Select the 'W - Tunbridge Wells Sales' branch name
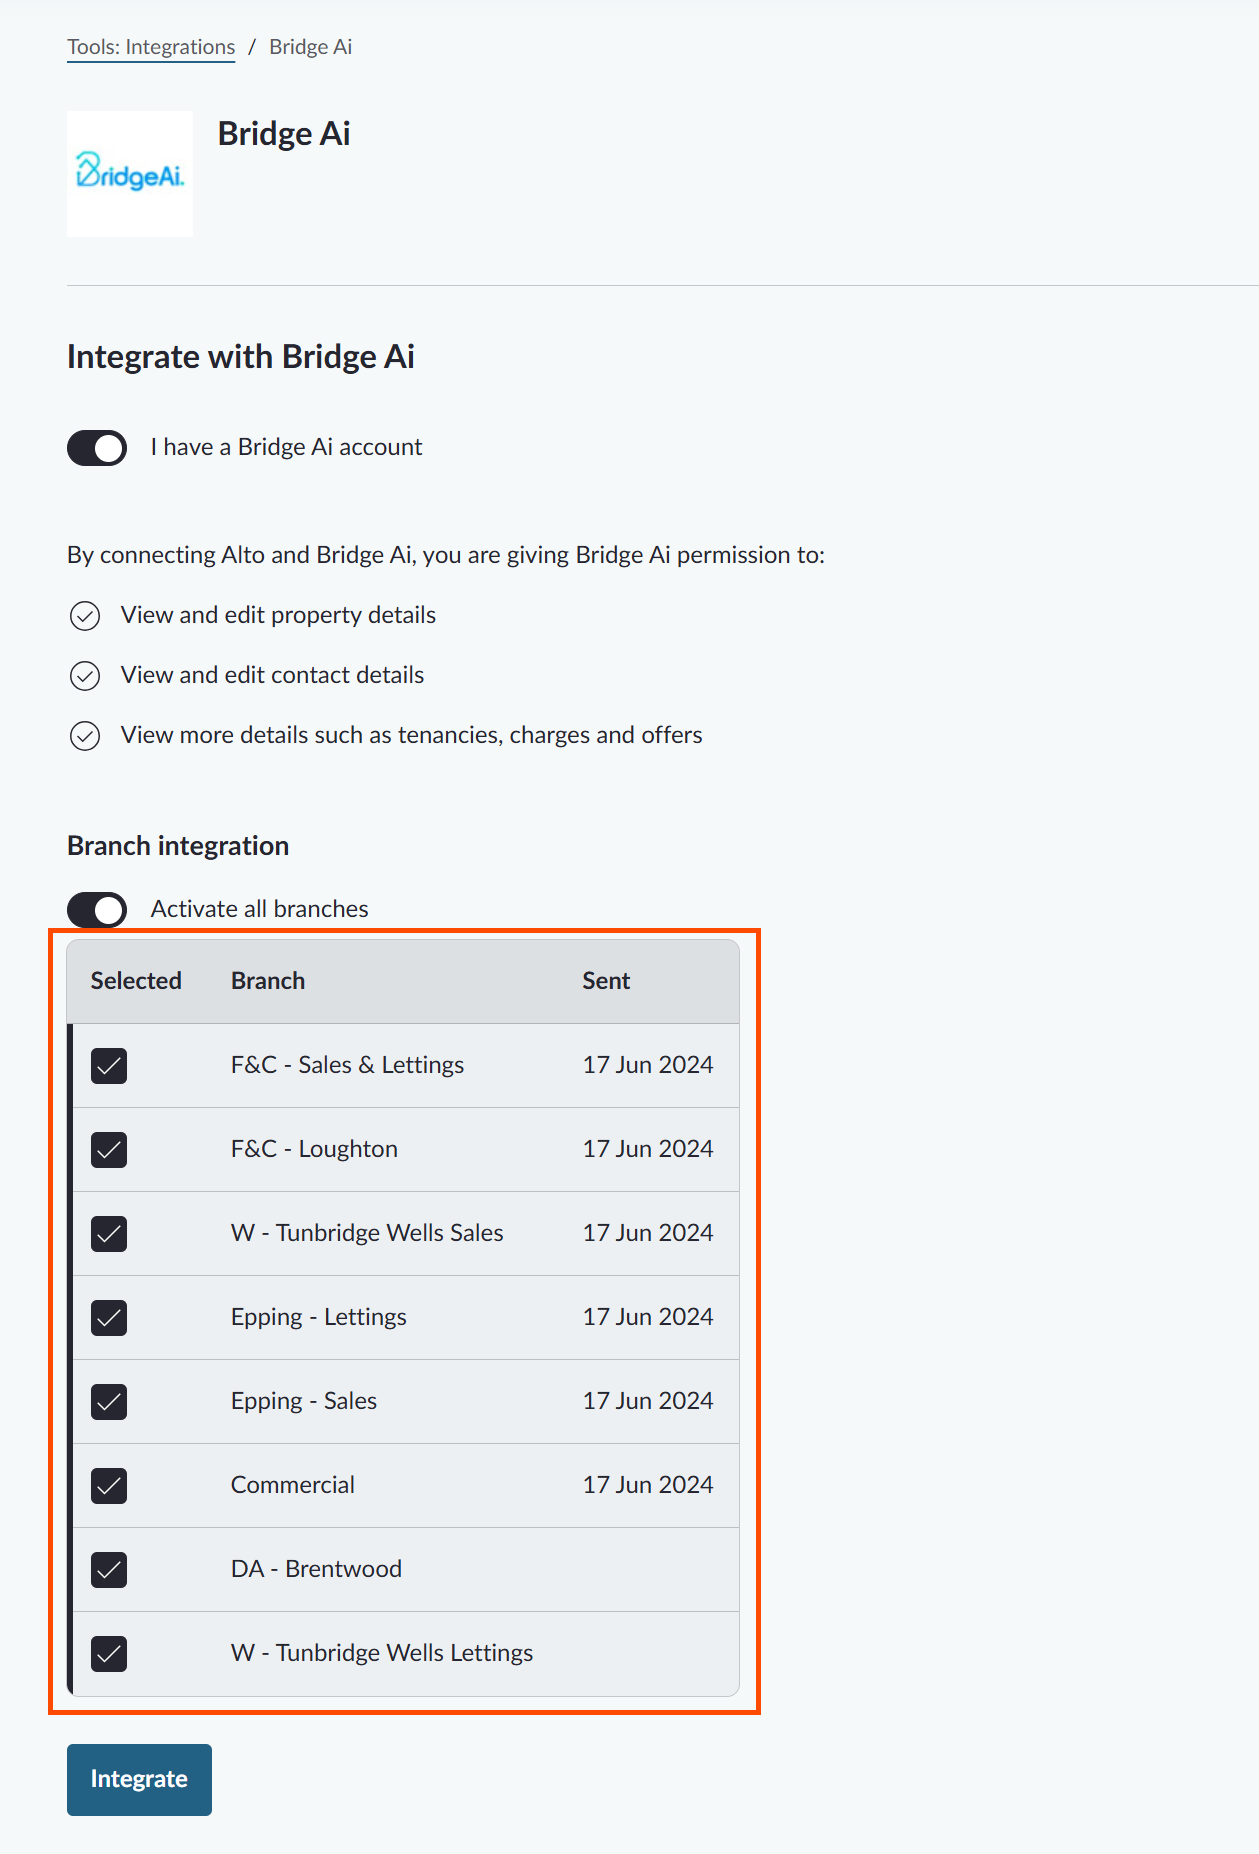This screenshot has width=1259, height=1854. coord(367,1233)
